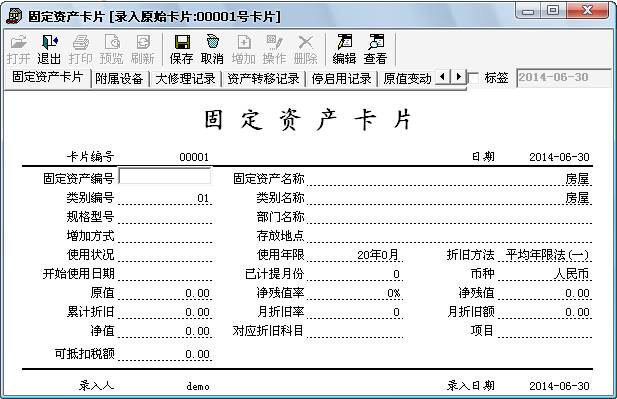
Task: Click the 类别名称 field showing 房屋
Action: pyautogui.click(x=449, y=198)
